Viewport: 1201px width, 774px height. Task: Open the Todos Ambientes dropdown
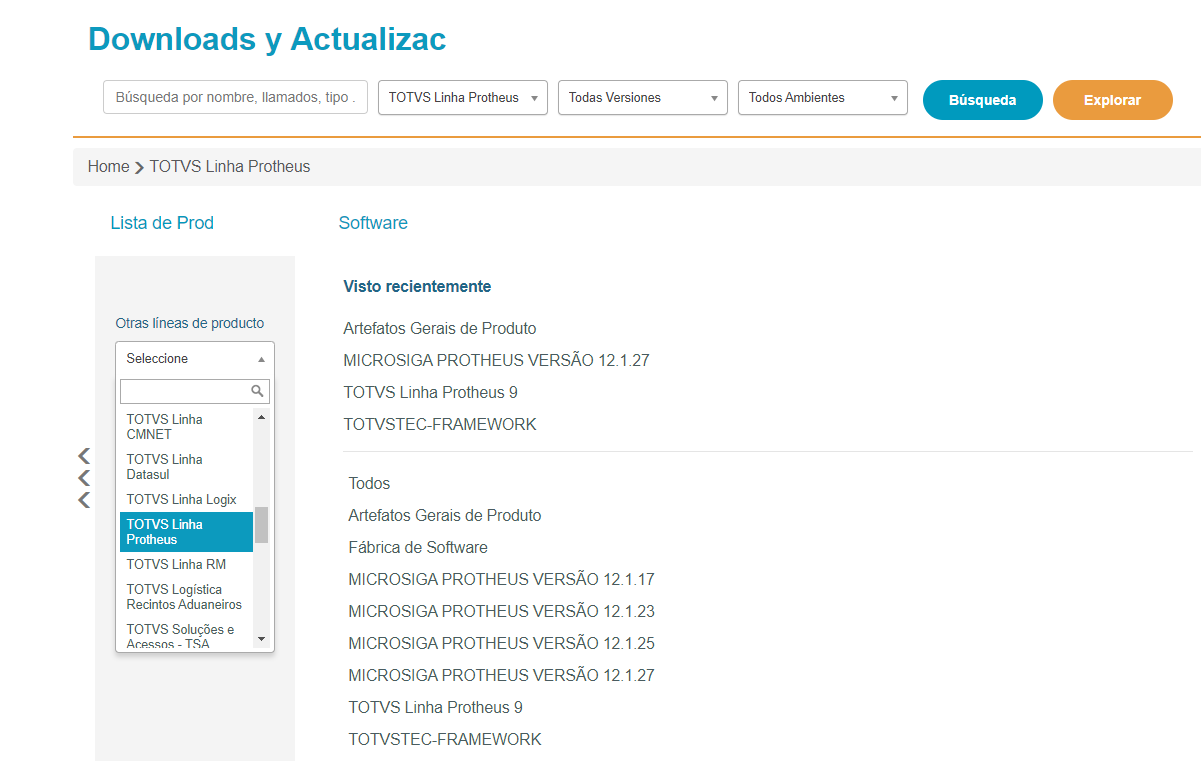point(823,98)
